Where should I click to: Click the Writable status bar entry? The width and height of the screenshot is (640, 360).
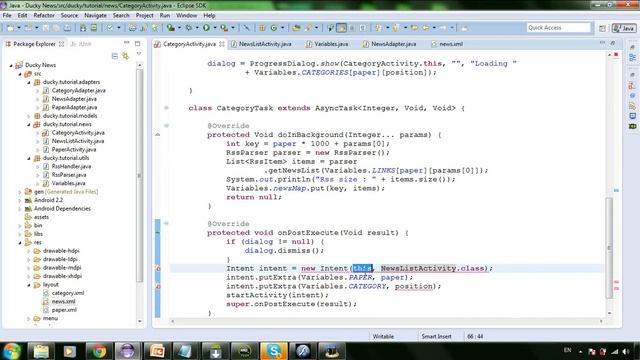tap(383, 337)
